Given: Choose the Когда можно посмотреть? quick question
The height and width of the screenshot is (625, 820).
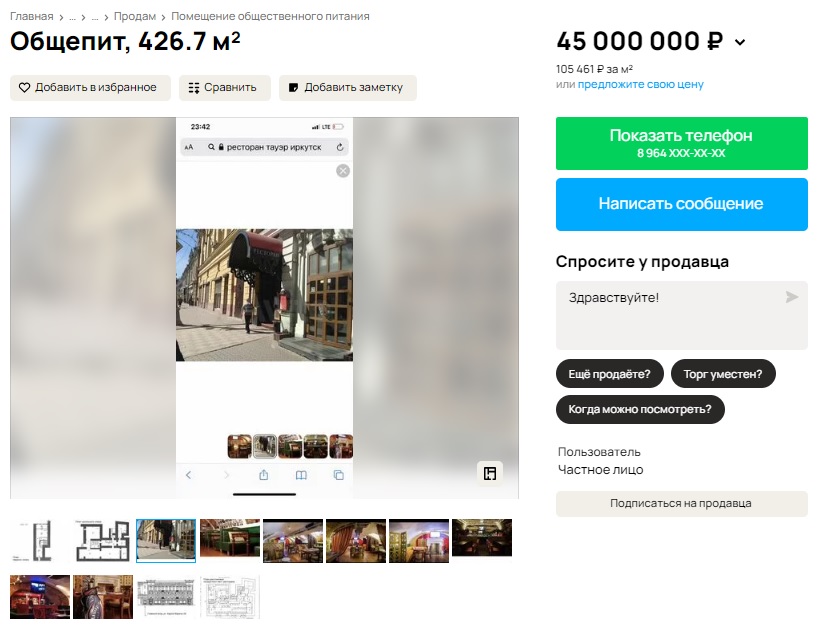Looking at the screenshot, I should point(640,409).
